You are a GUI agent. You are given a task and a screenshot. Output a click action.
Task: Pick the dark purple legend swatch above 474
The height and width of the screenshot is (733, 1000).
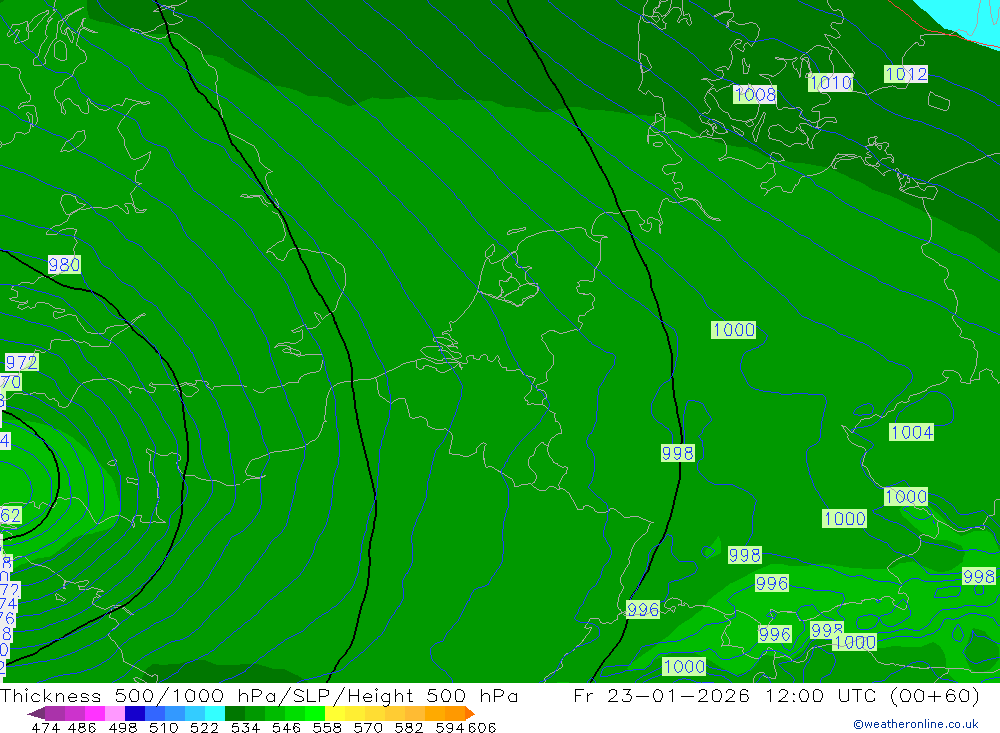tap(55, 713)
